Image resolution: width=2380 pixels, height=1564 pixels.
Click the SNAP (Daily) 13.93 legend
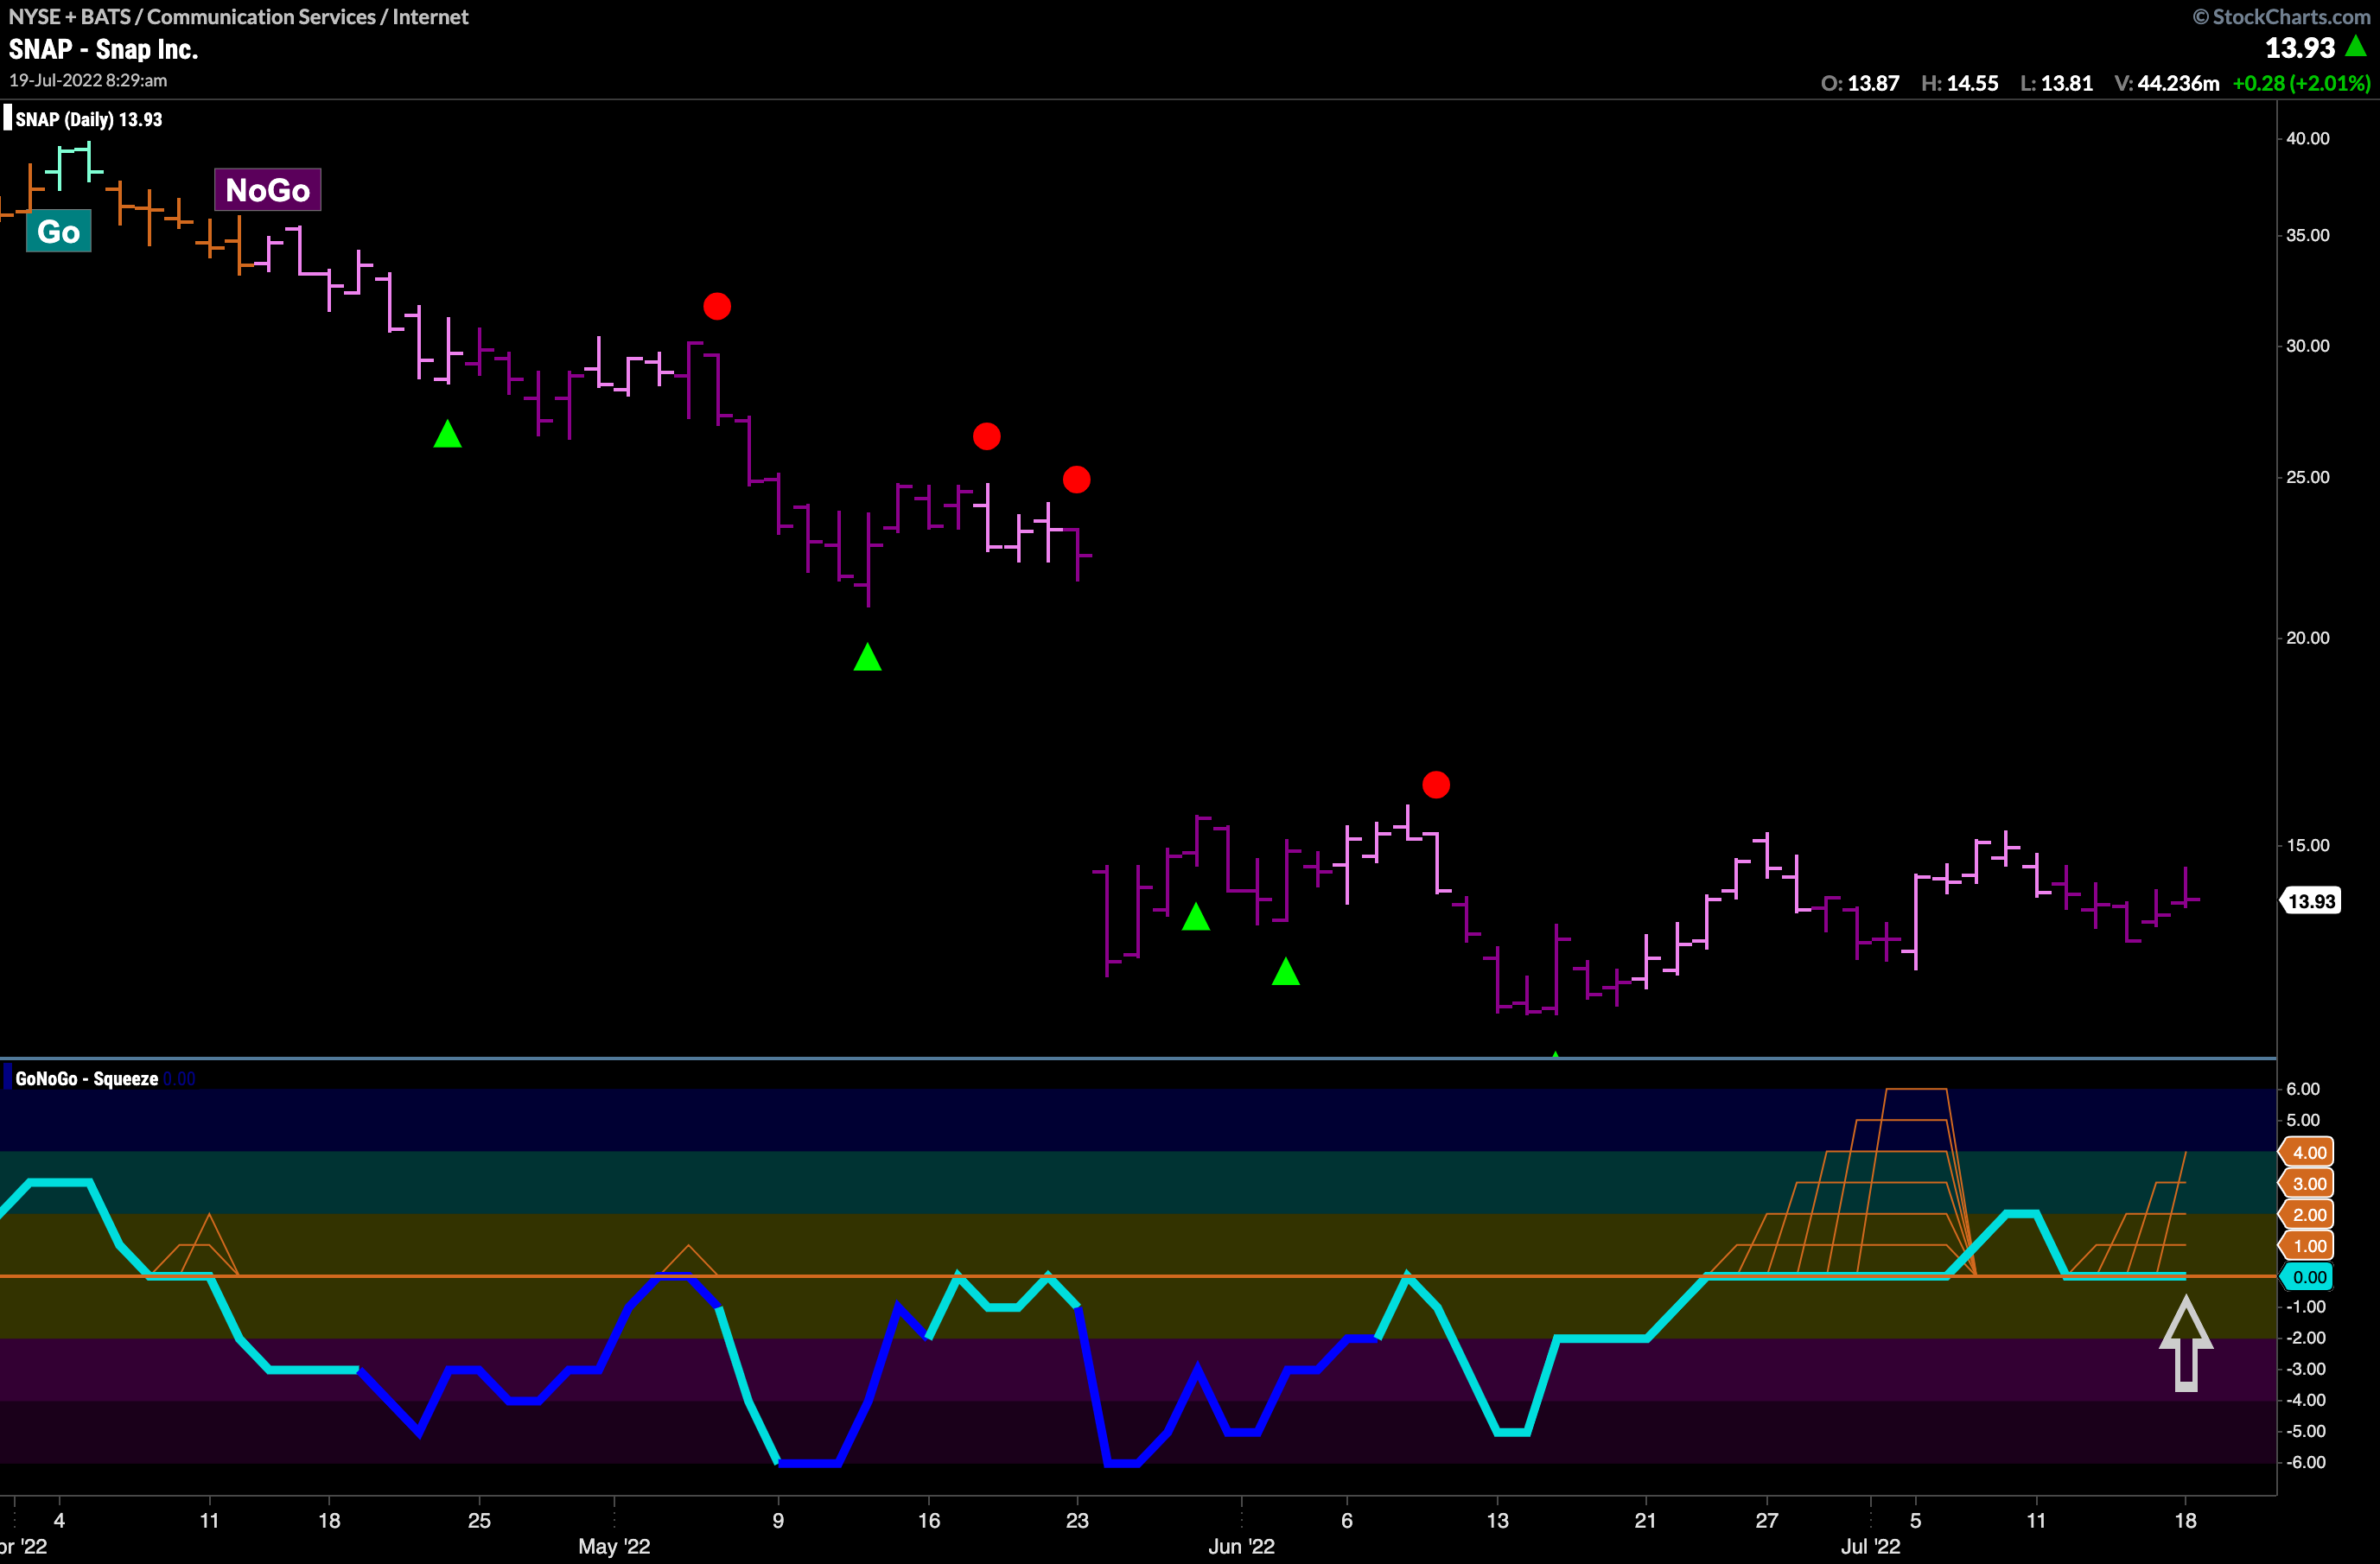pos(88,119)
